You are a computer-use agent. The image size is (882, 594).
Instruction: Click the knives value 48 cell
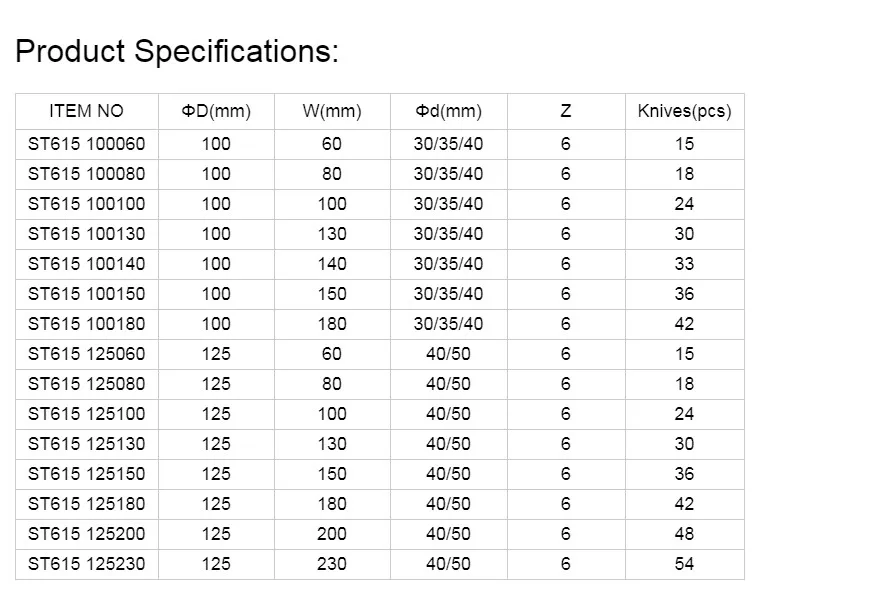click(685, 534)
